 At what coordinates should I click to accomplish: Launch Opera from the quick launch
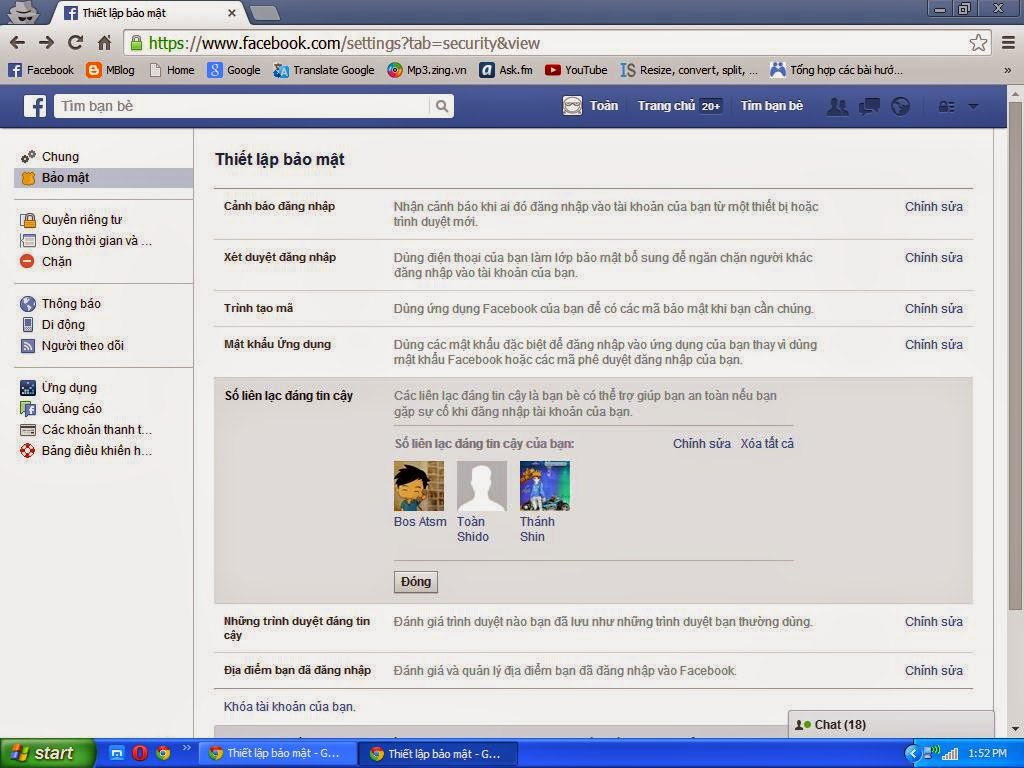click(140, 753)
